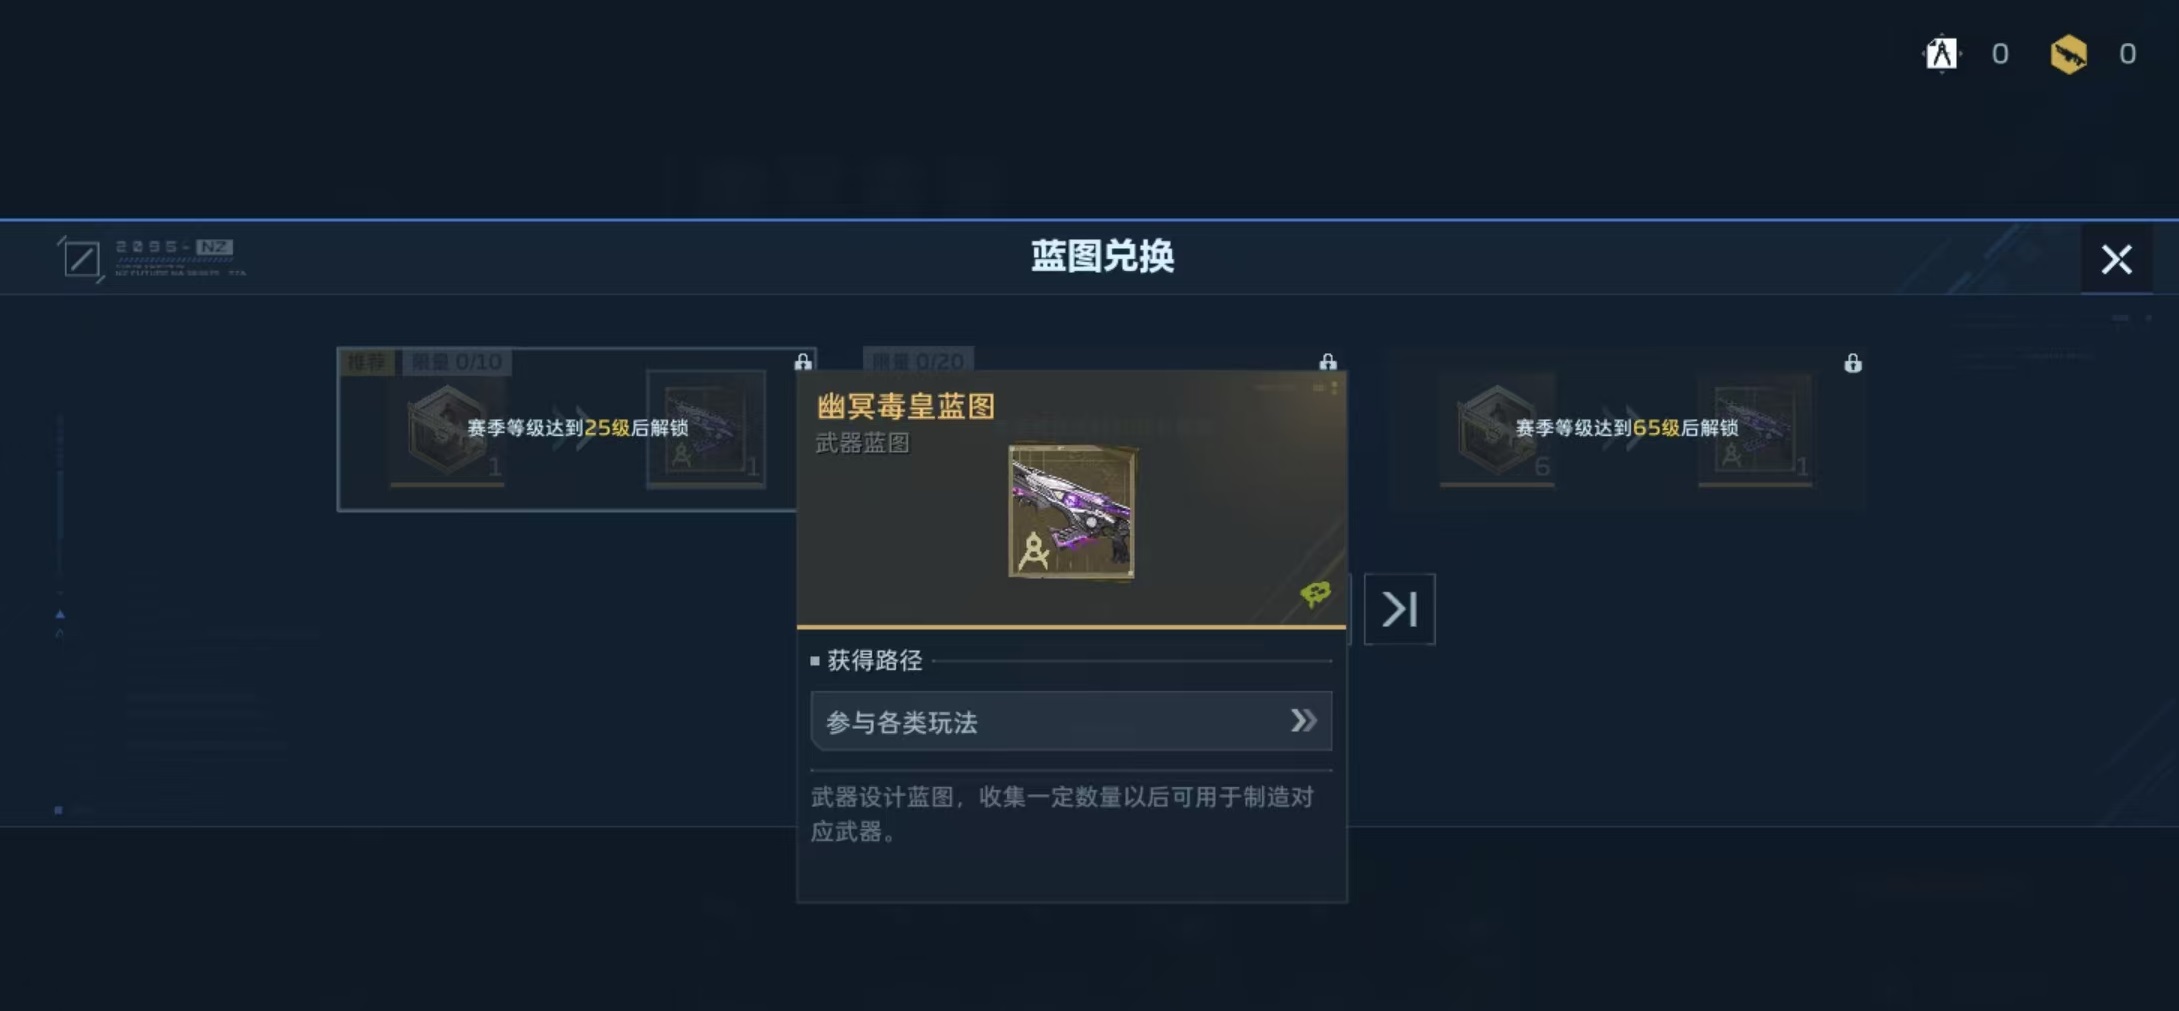Expand the double chevron beside 参与各类玩法
Screen dimensions: 2179x1011
click(1303, 721)
